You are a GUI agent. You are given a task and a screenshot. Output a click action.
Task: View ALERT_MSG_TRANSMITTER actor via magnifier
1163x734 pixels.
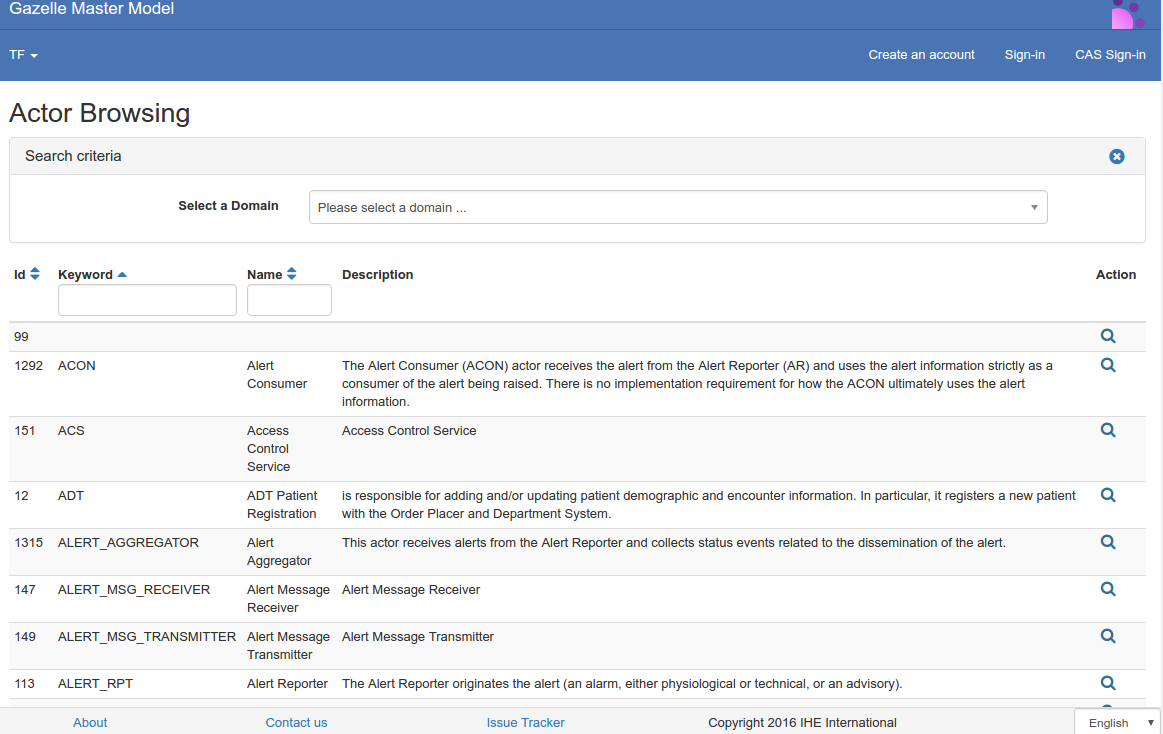(1107, 636)
